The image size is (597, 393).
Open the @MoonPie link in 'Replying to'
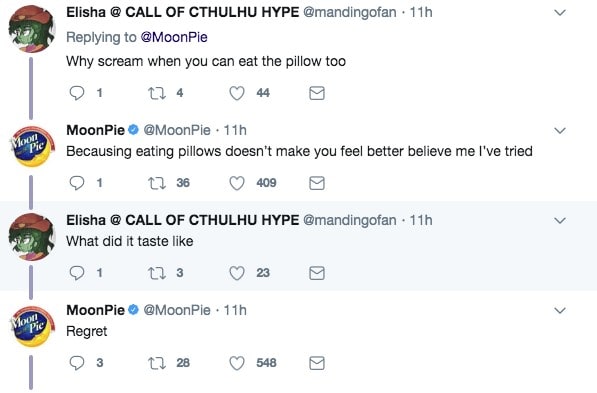tap(174, 37)
